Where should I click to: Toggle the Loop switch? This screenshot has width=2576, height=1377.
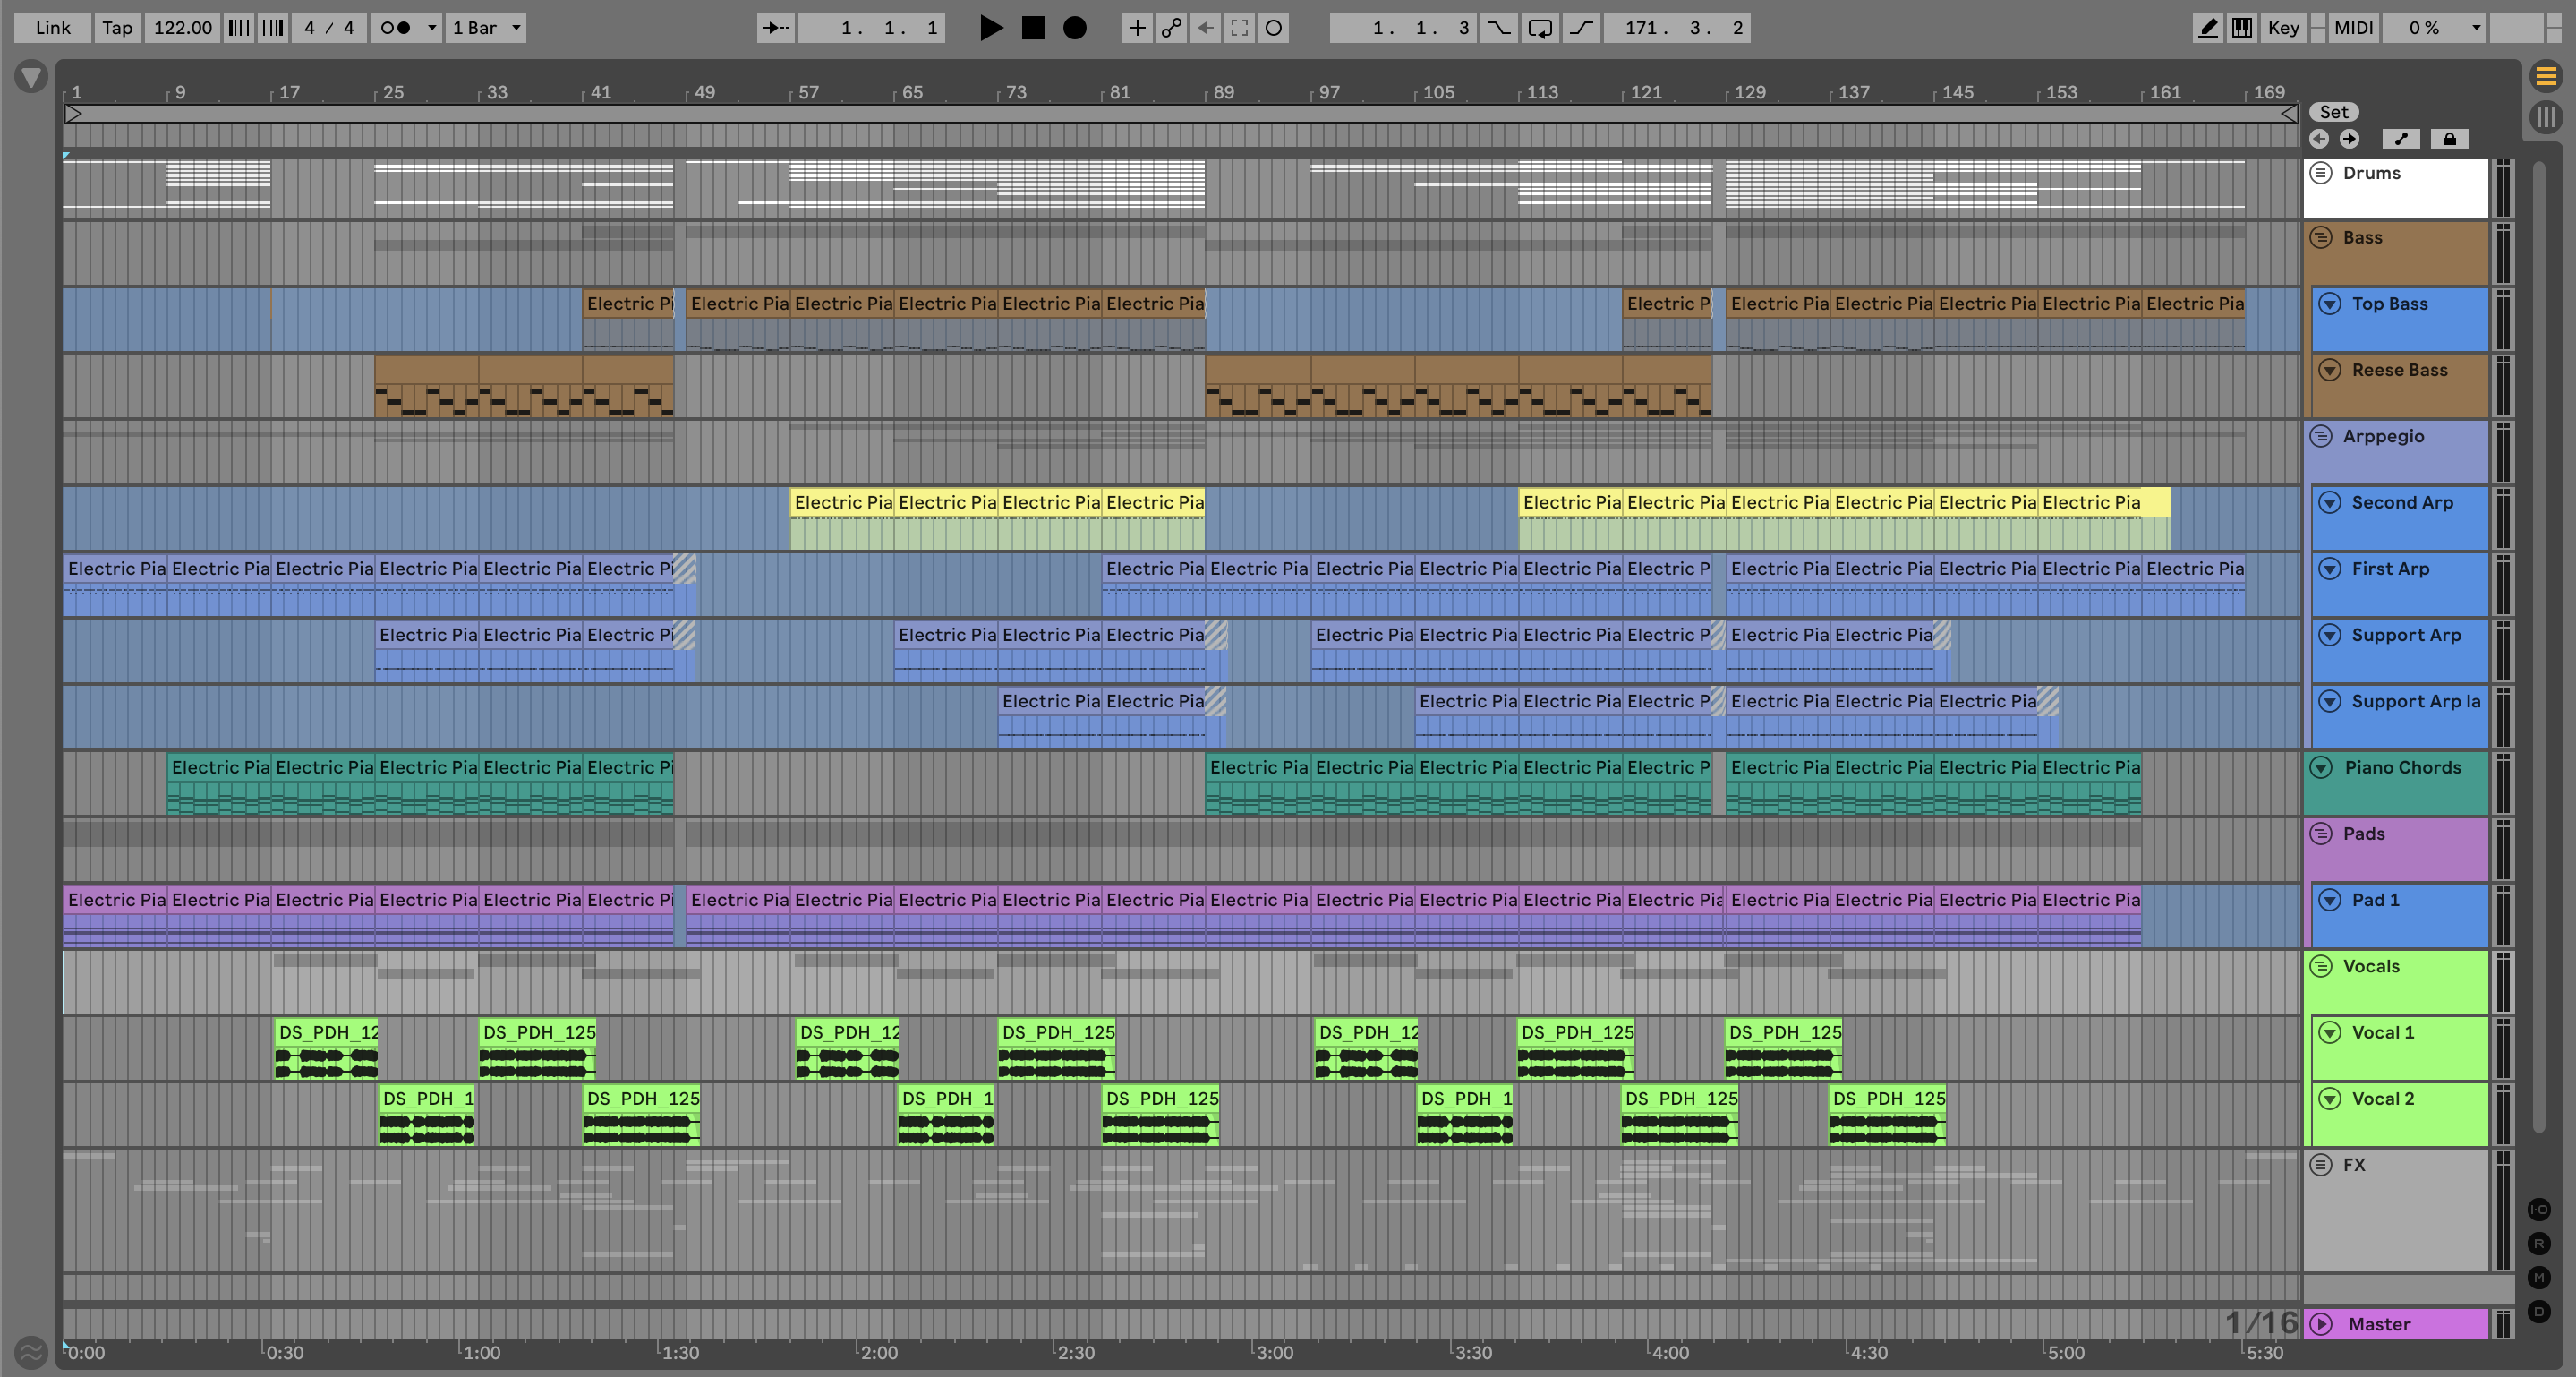tap(1540, 28)
